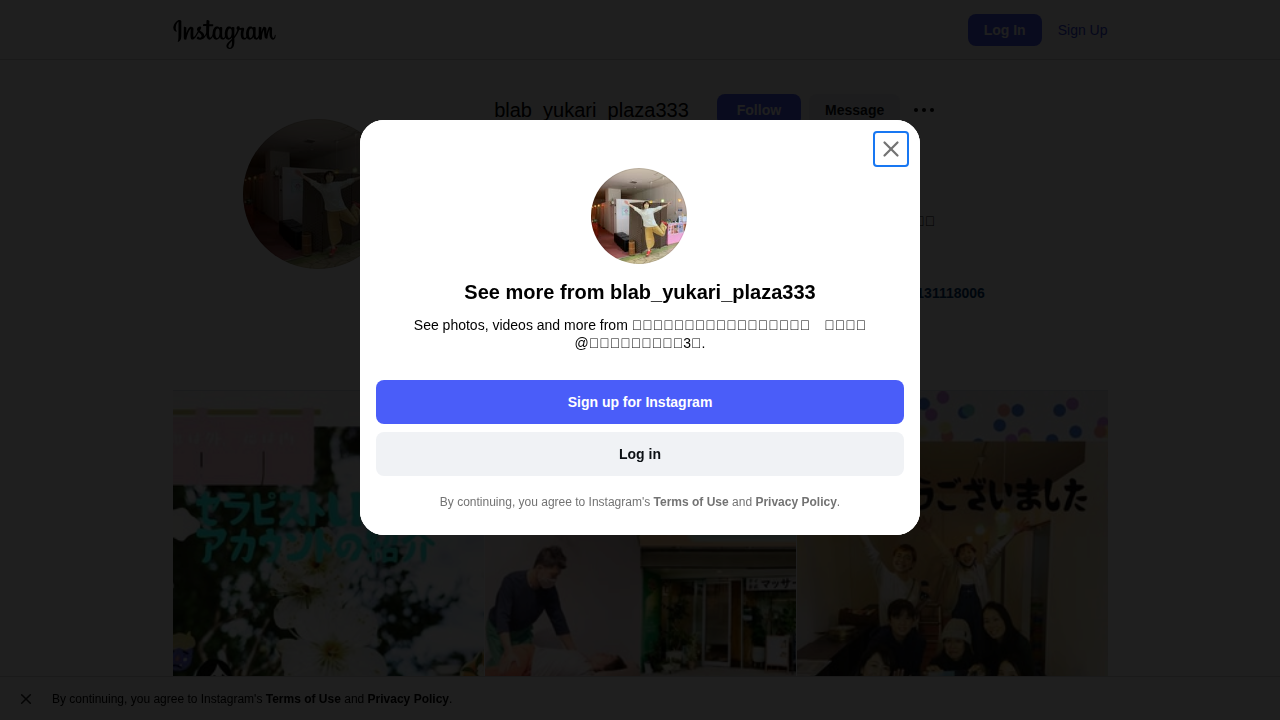Follow blab_yukari_plaza333 account
This screenshot has width=1280, height=720.
pos(759,110)
